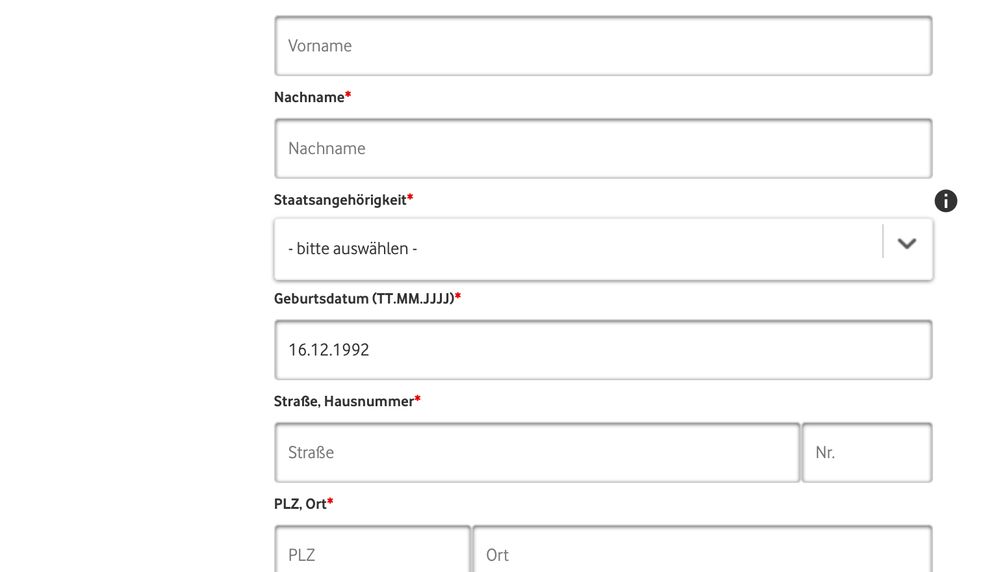The height and width of the screenshot is (572, 998).
Task: Click the "Straße, Hausnummer" label
Action: point(343,401)
